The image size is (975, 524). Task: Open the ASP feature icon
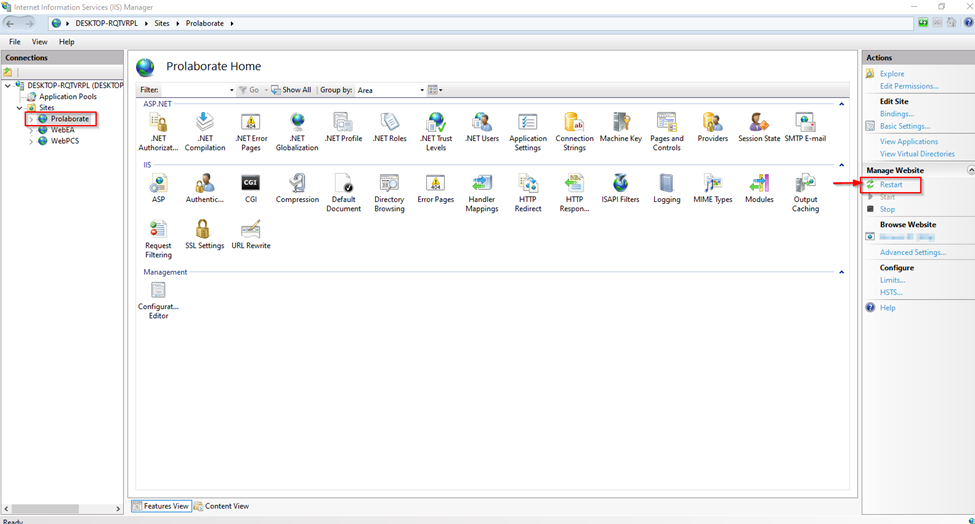[158, 188]
